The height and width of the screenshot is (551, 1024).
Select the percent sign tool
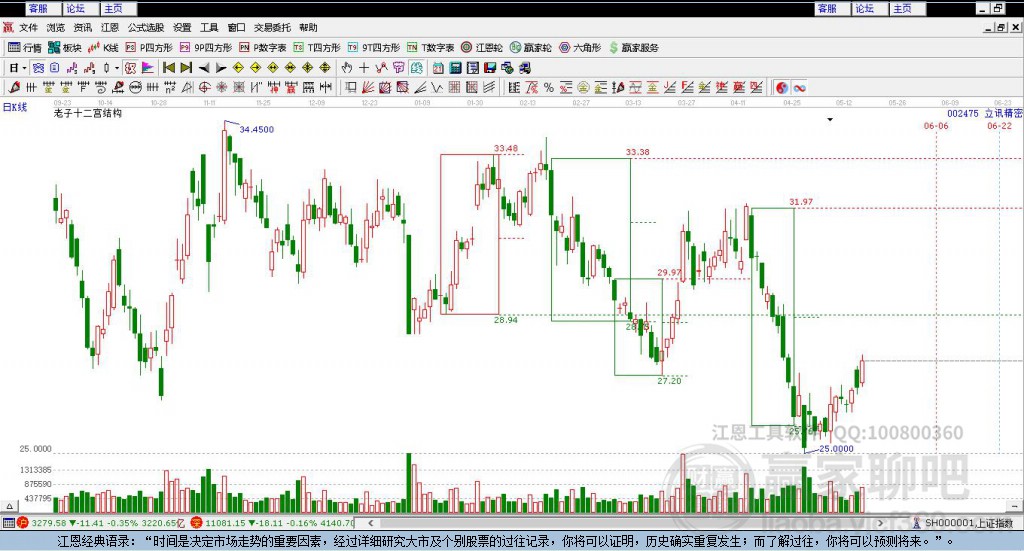(x=549, y=87)
